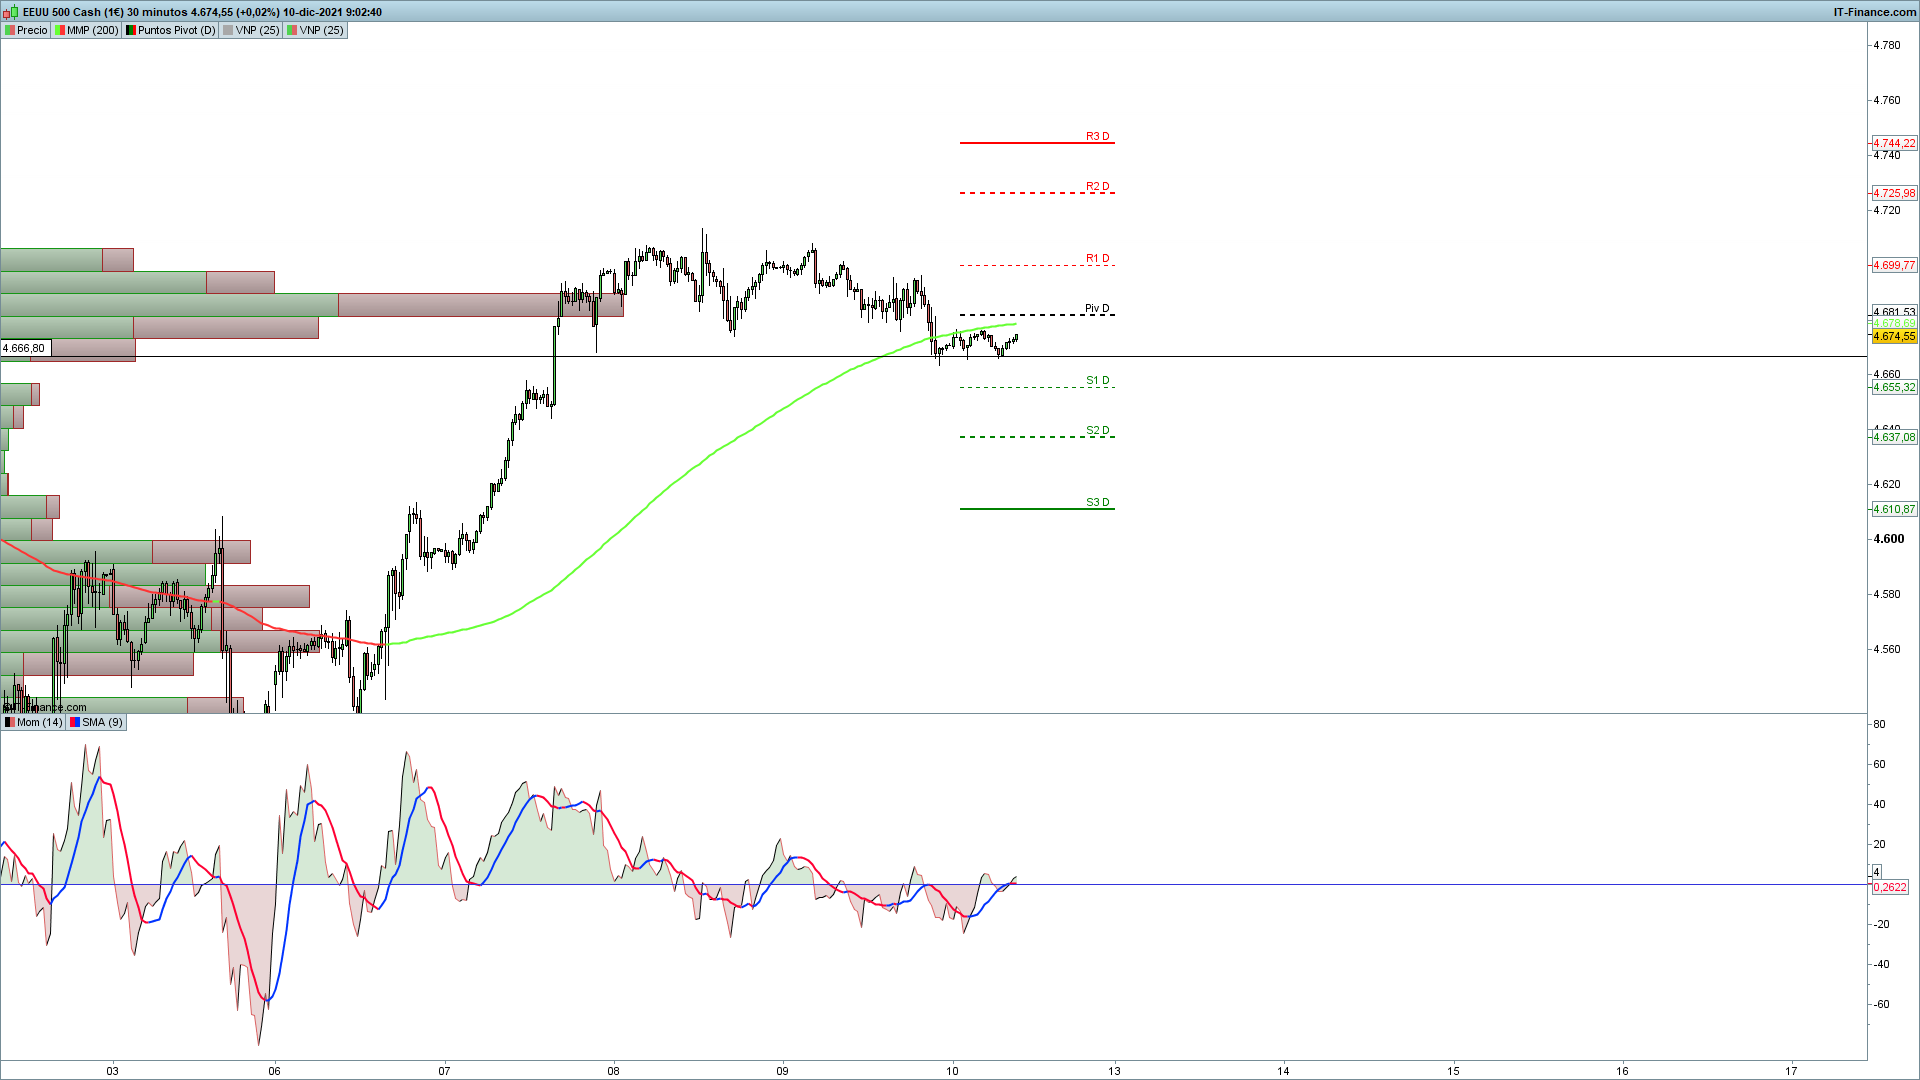Click the S2 D support label
The height and width of the screenshot is (1080, 1920).
pos(1098,430)
